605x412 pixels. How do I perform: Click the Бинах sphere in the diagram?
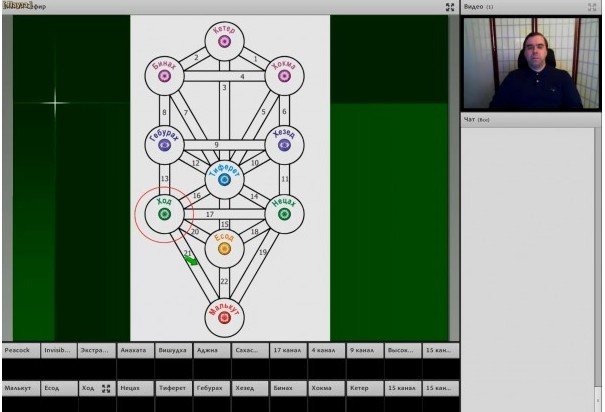[165, 75]
